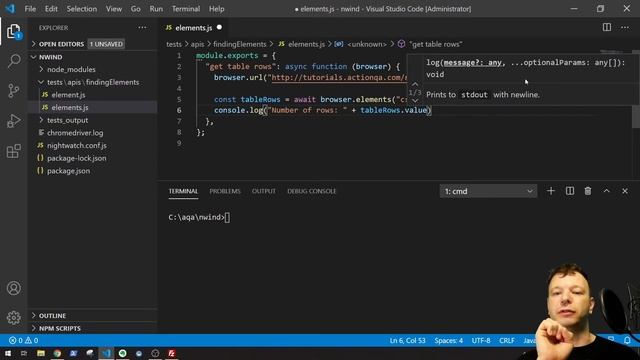The height and width of the screenshot is (360, 640).
Task: Open nightwatch.conf.js file
Action: (x=92, y=145)
